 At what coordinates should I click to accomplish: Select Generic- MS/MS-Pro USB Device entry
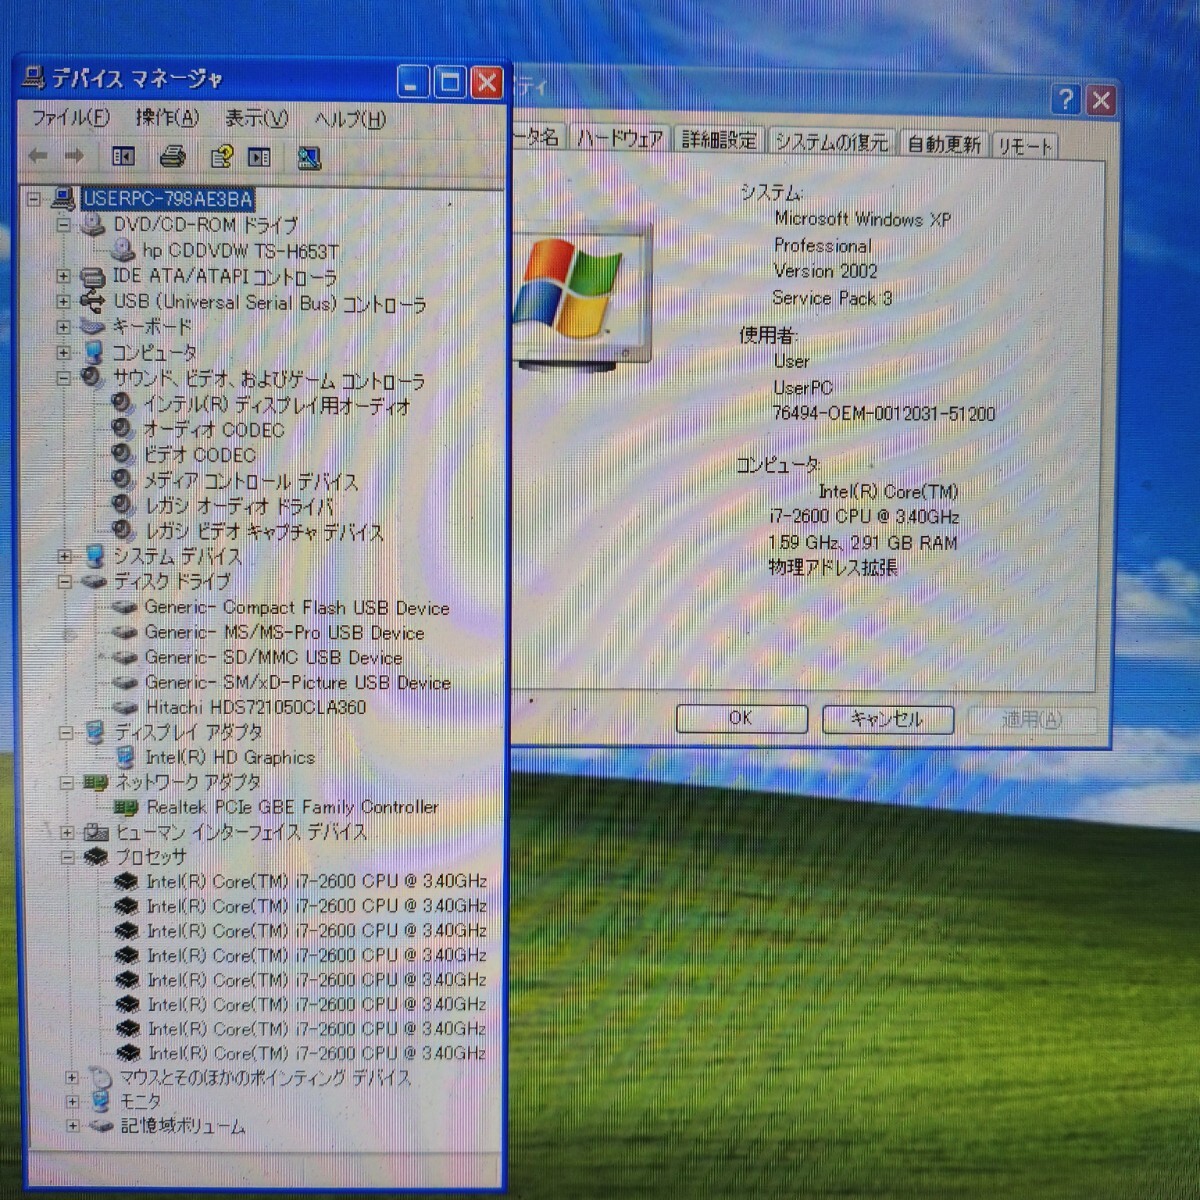coord(284,632)
